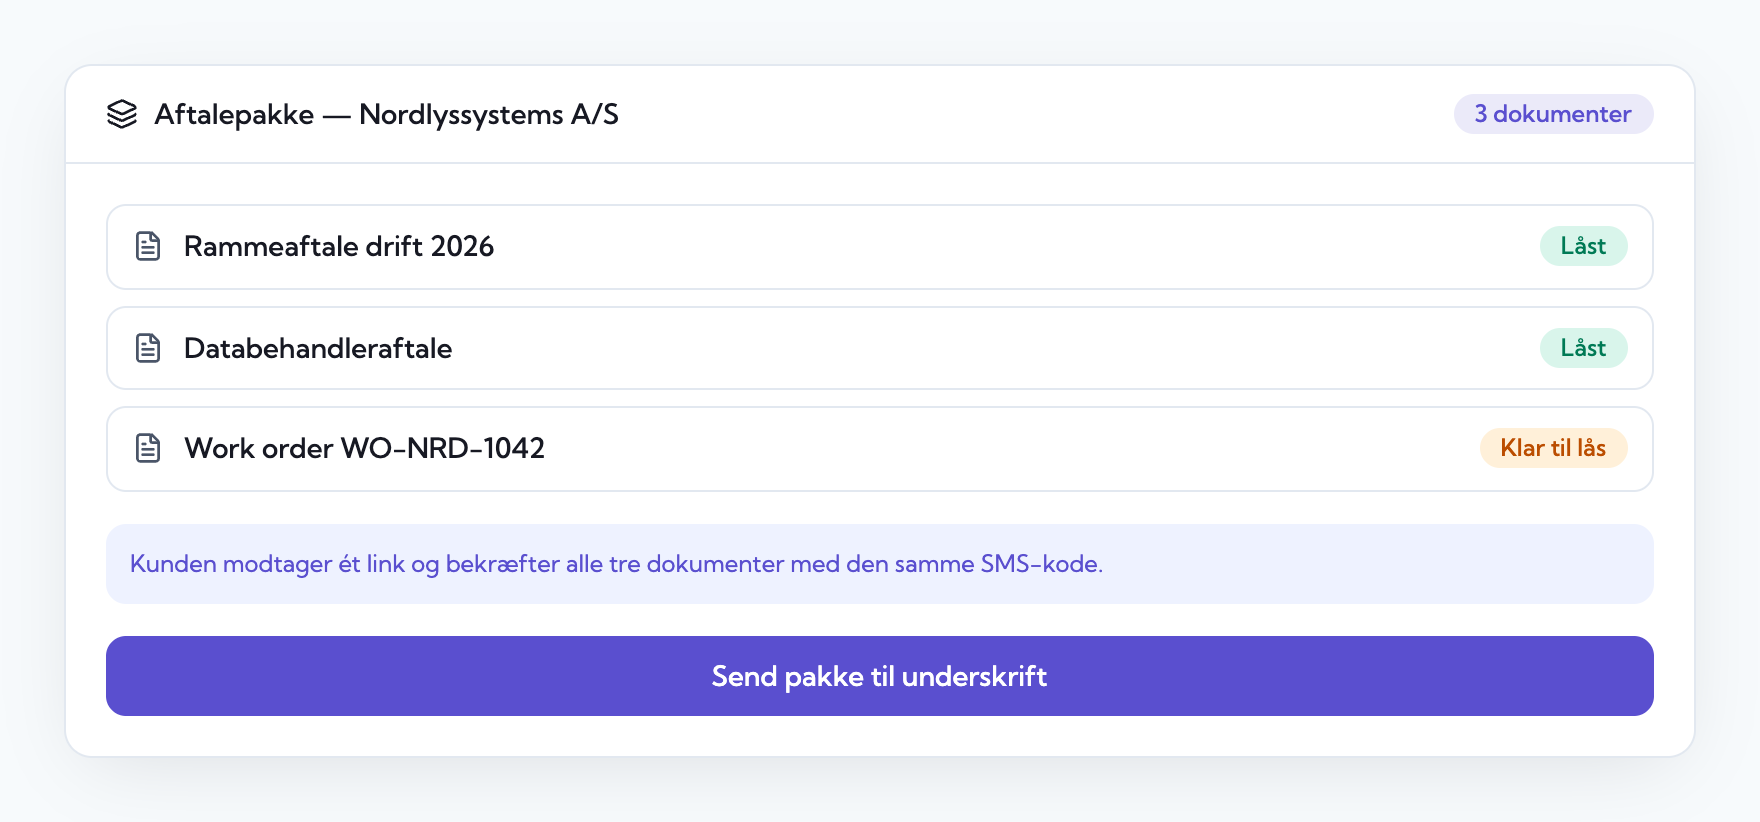
Task: Select the Rammeaftale drift 2026 title text
Action: pyautogui.click(x=339, y=246)
